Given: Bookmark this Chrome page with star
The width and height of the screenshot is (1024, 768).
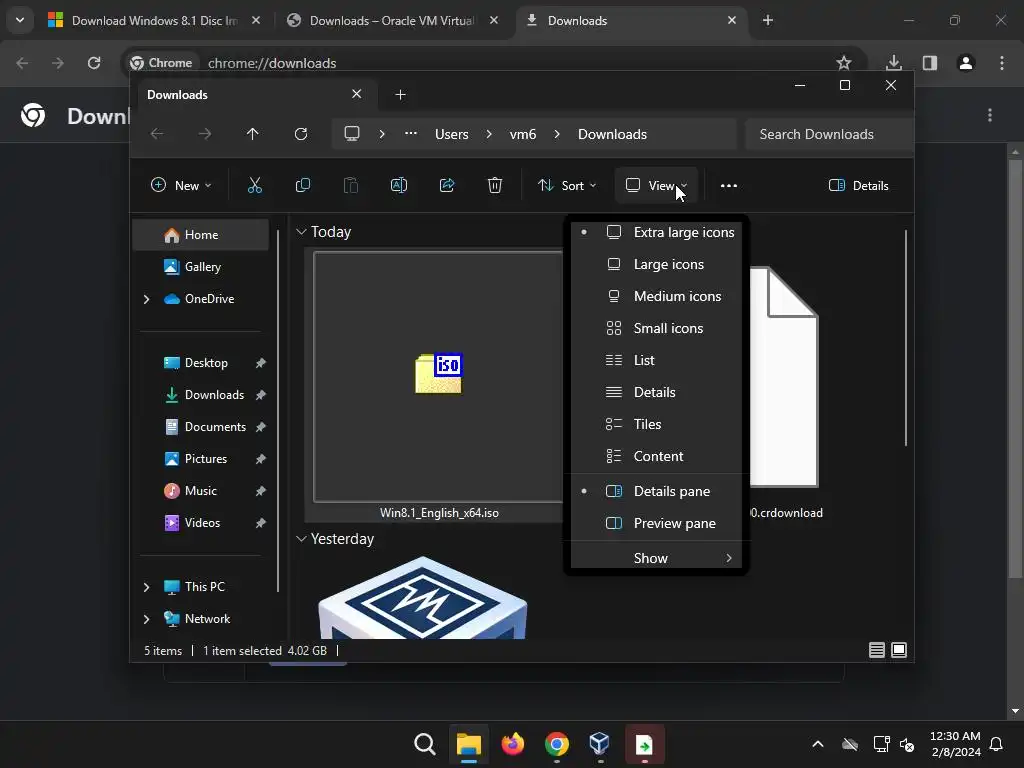Looking at the screenshot, I should 844,63.
